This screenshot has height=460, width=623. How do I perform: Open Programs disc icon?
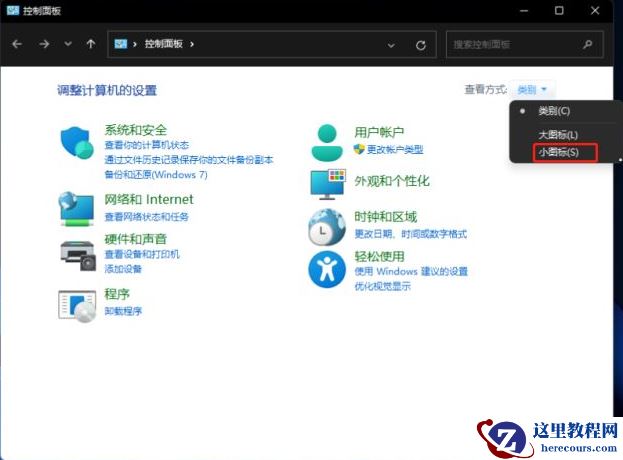coord(77,306)
